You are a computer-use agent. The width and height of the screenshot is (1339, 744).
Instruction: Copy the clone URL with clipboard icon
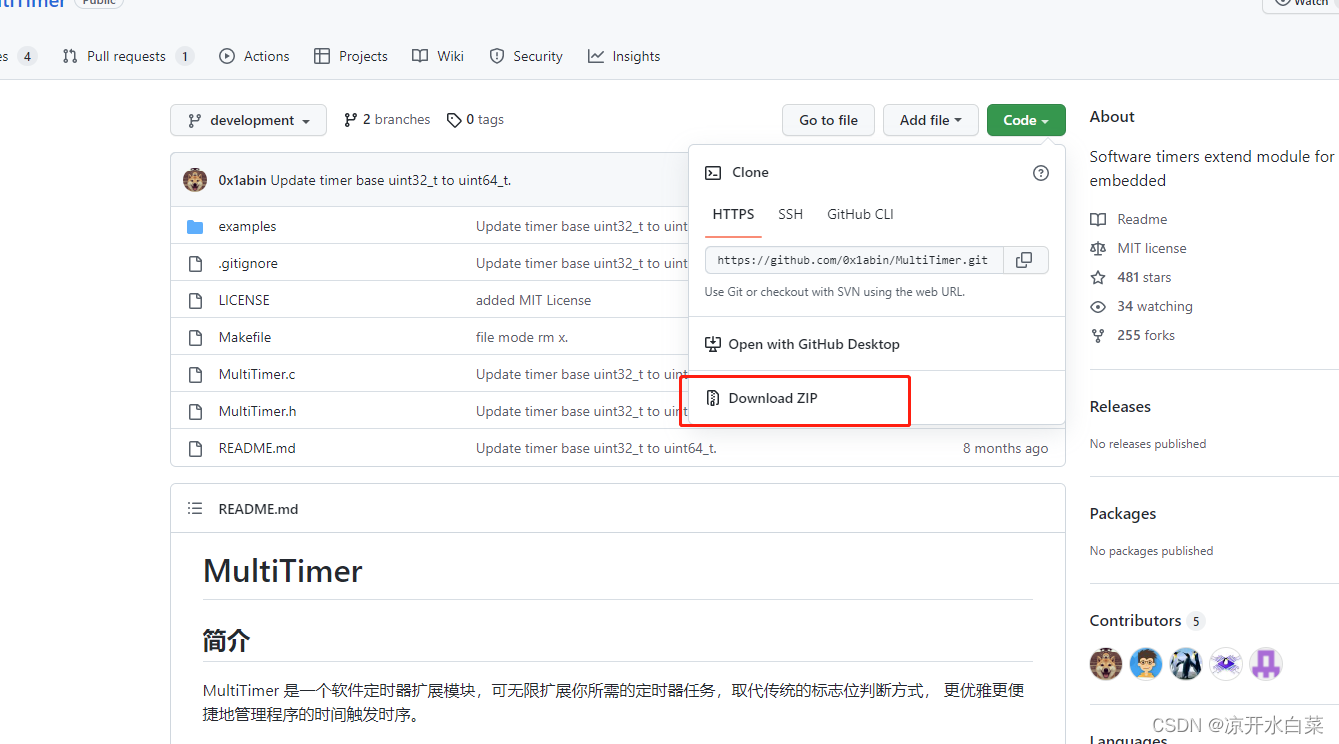(1024, 260)
